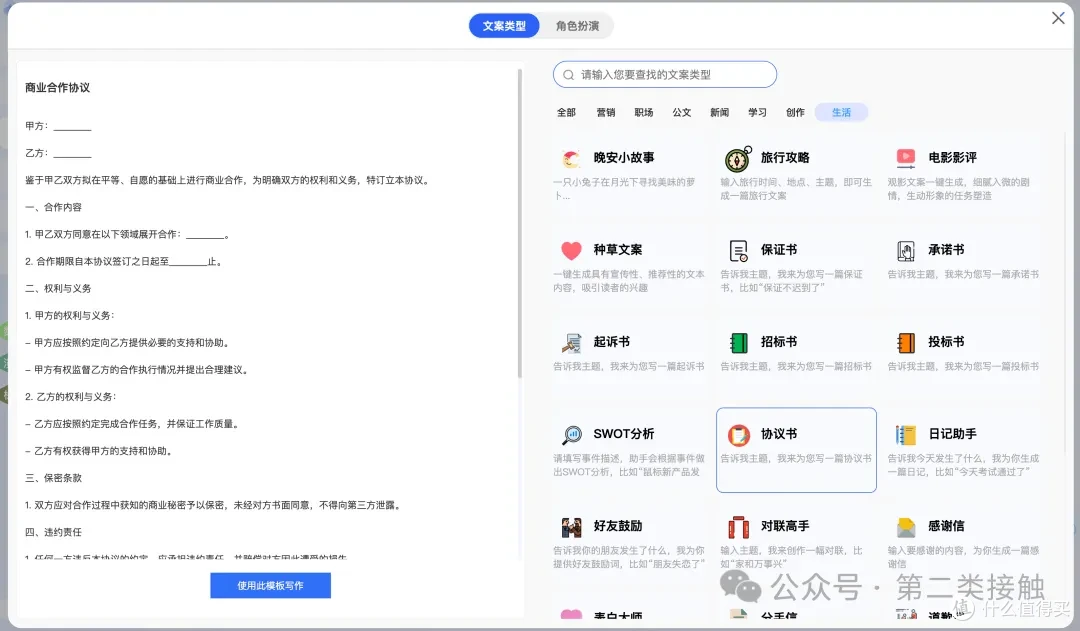Switch to the 文案类型 tab
Viewport: 1080px width, 631px height.
[504, 26]
